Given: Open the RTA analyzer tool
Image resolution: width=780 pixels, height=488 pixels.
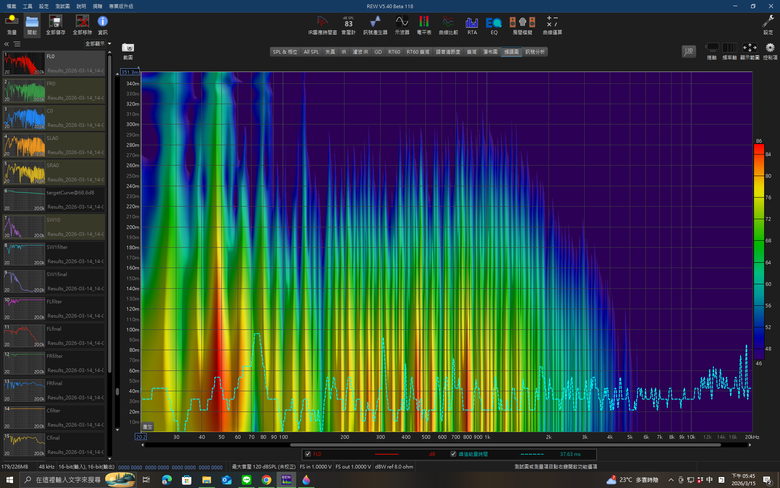Looking at the screenshot, I should pyautogui.click(x=472, y=22).
